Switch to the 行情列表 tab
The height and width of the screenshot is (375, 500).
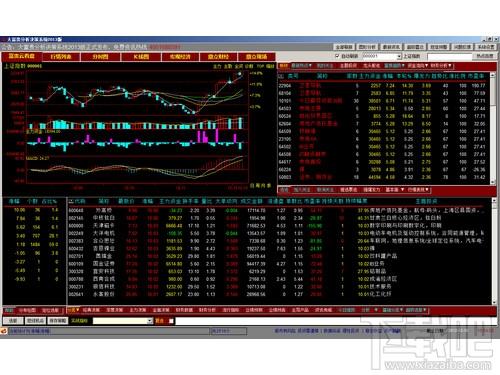(x=61, y=57)
